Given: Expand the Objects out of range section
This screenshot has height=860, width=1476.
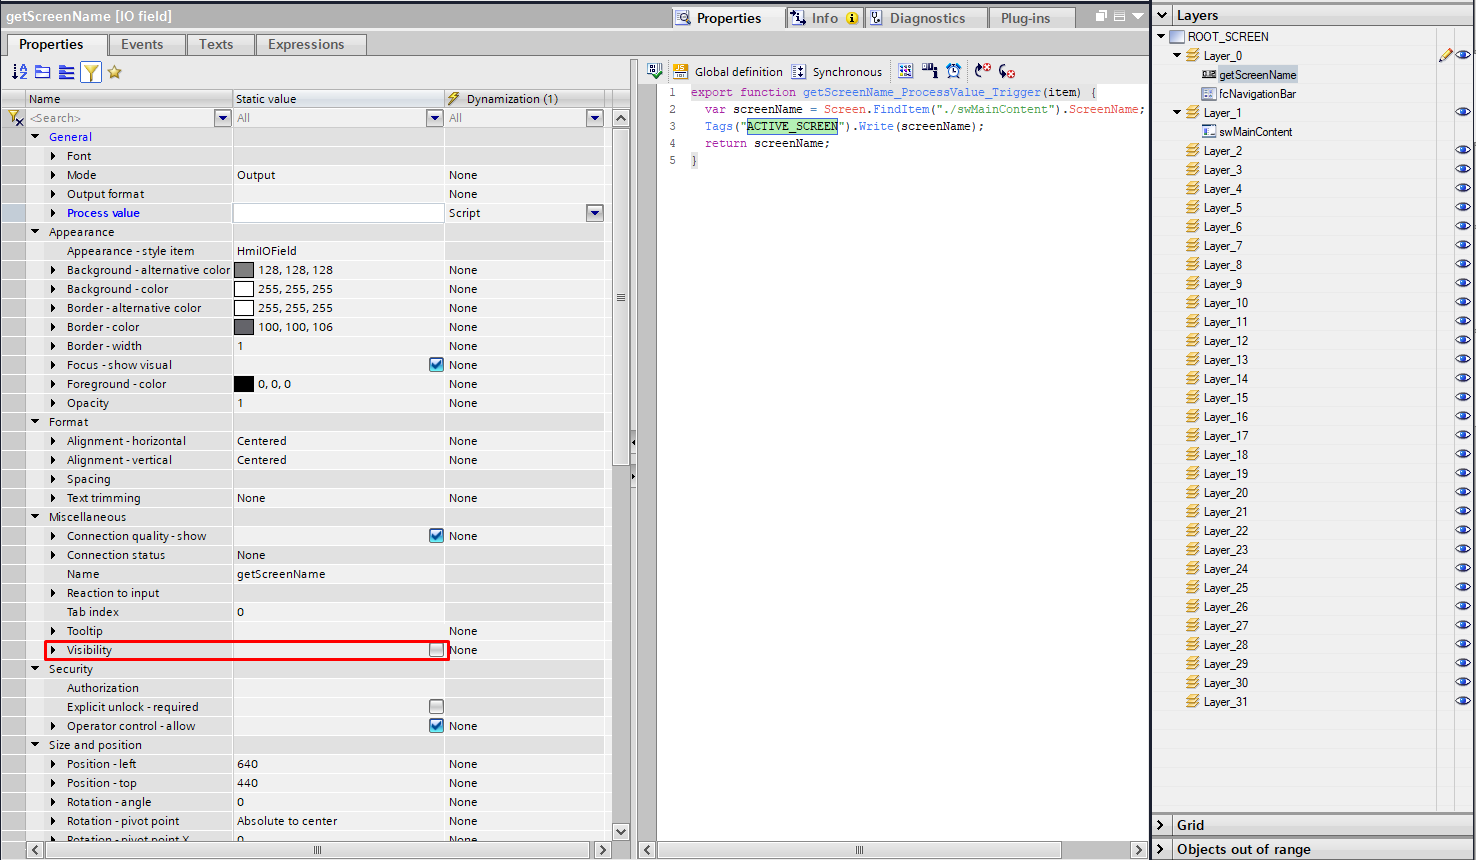Looking at the screenshot, I should pyautogui.click(x=1161, y=849).
